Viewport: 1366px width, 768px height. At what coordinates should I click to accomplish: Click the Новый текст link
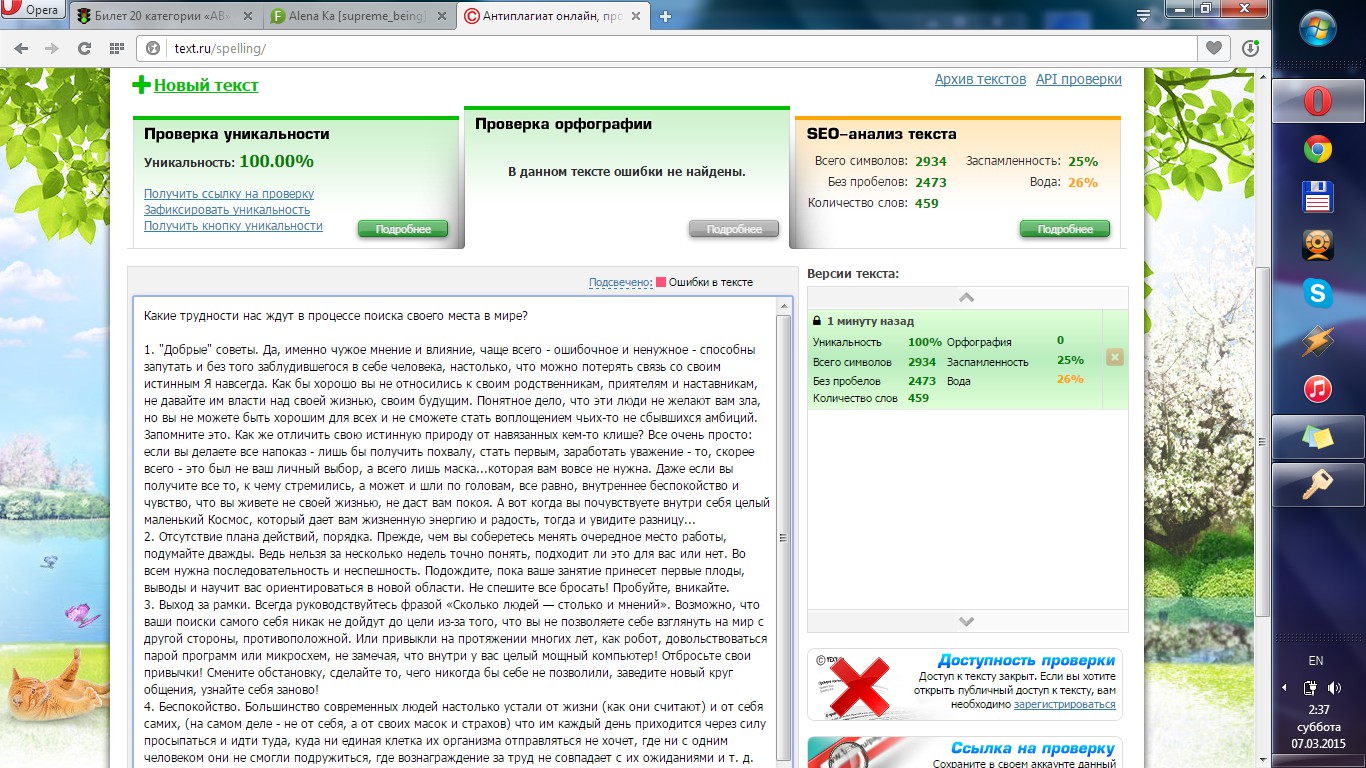click(x=206, y=85)
